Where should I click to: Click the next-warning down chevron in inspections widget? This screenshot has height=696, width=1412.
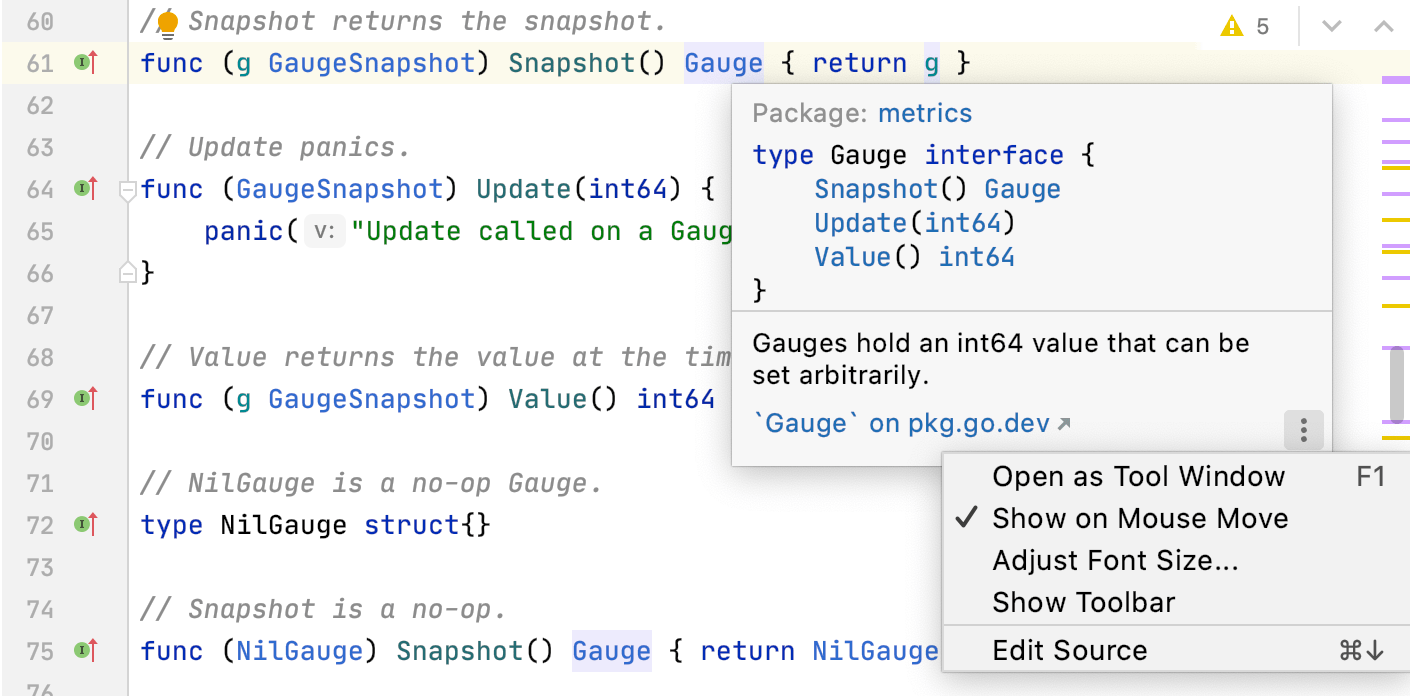(1330, 27)
